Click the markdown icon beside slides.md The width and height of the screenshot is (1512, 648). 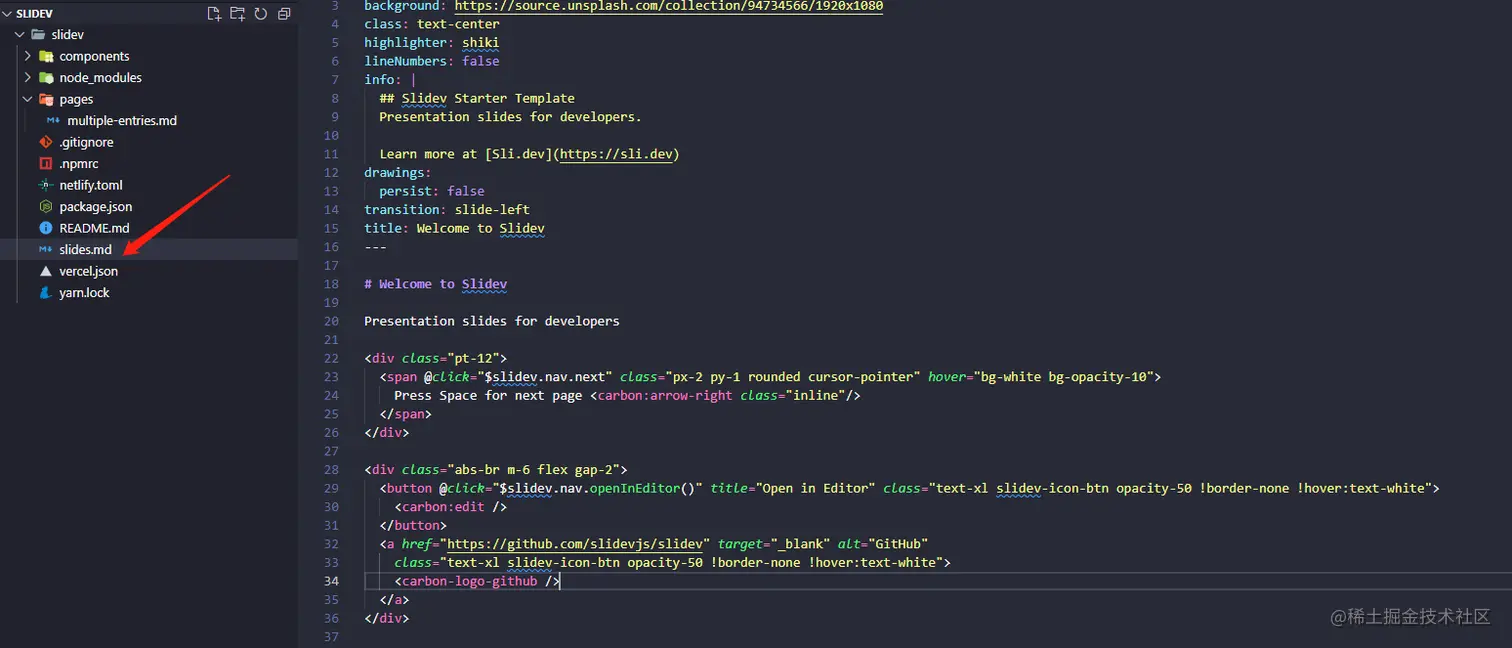(x=45, y=250)
